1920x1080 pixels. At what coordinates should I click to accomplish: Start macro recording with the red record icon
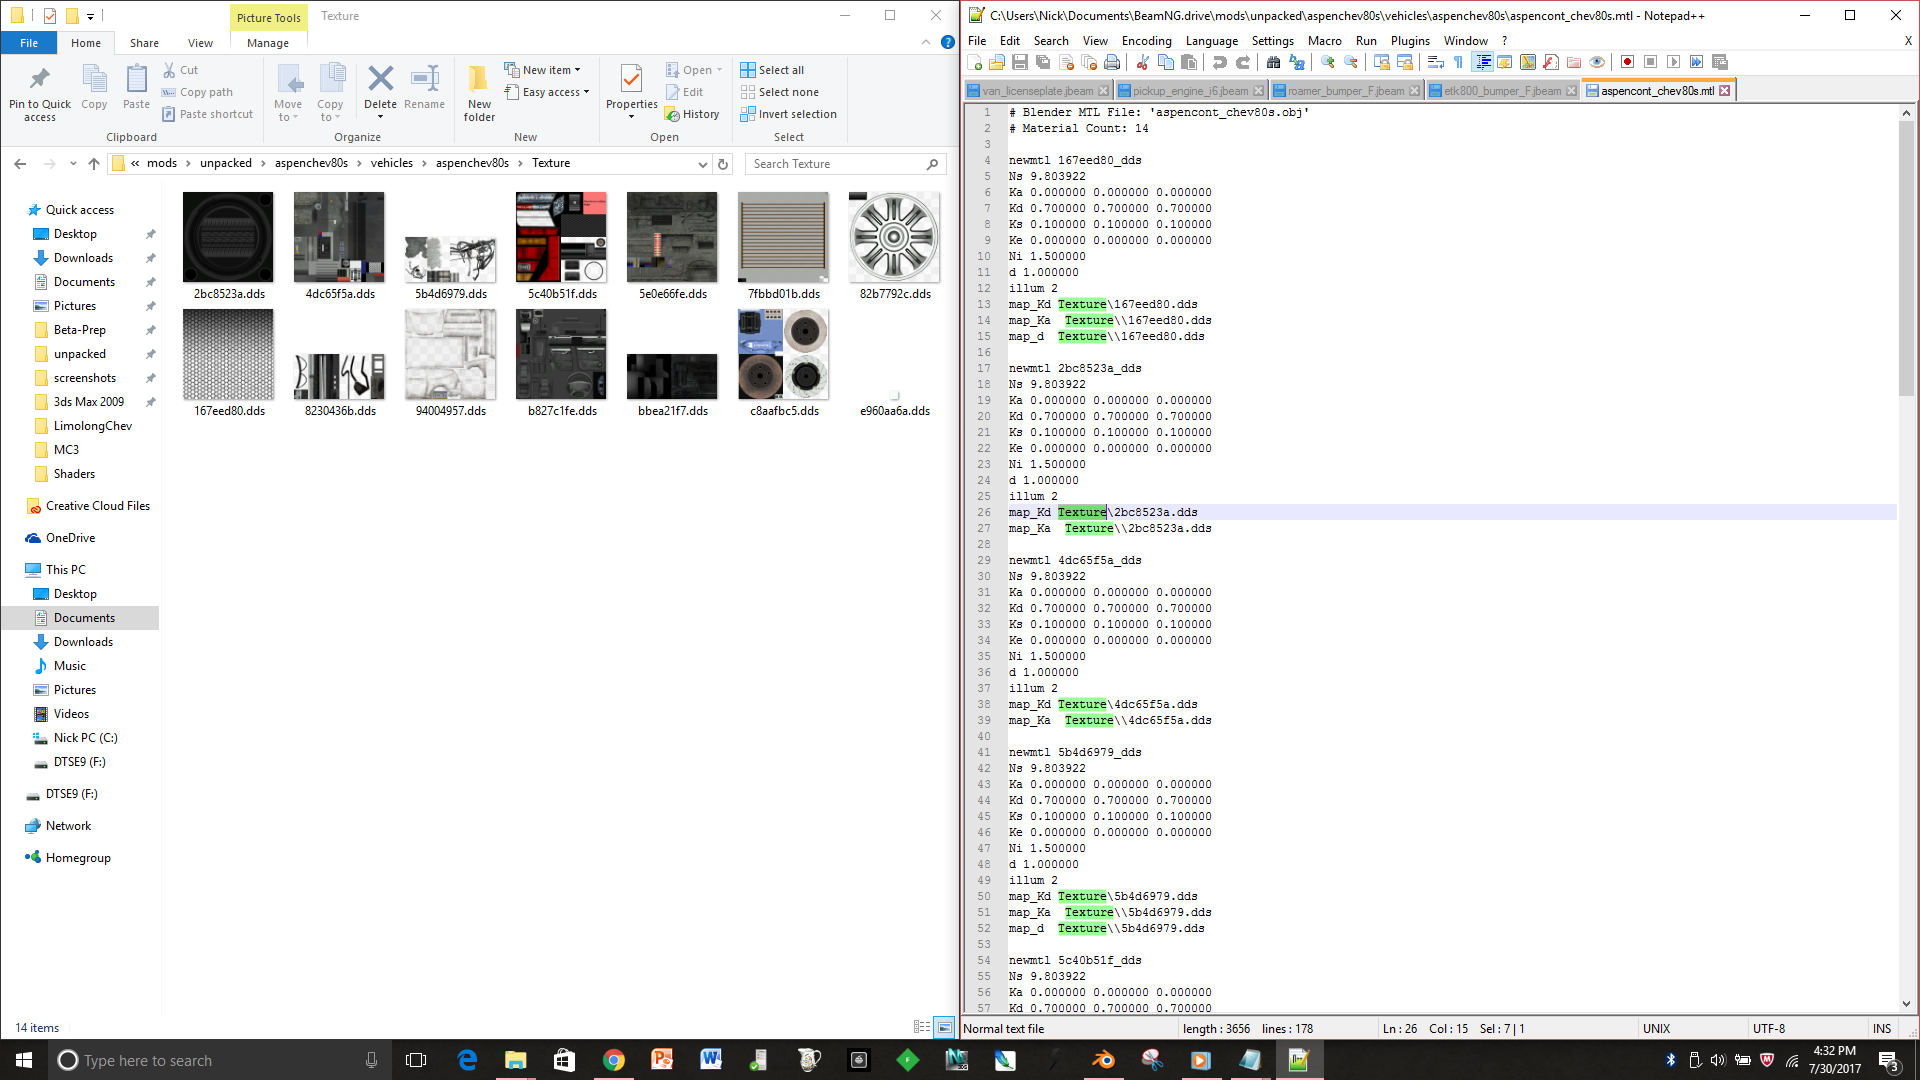(1627, 62)
